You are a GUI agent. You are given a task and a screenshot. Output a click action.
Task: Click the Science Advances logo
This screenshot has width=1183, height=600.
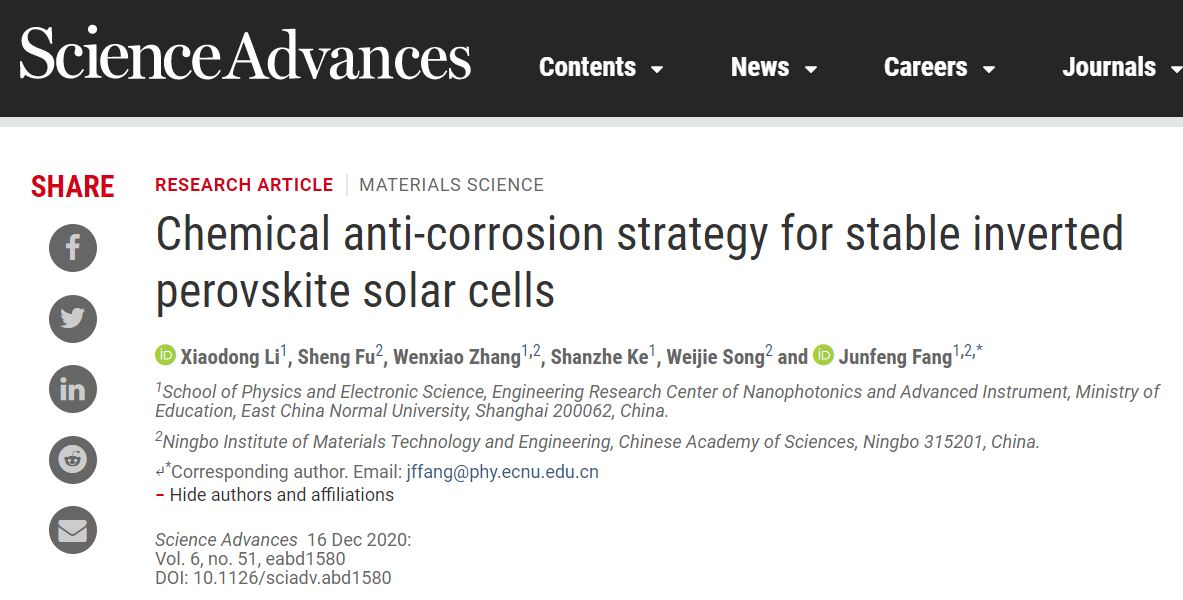pyautogui.click(x=245, y=56)
